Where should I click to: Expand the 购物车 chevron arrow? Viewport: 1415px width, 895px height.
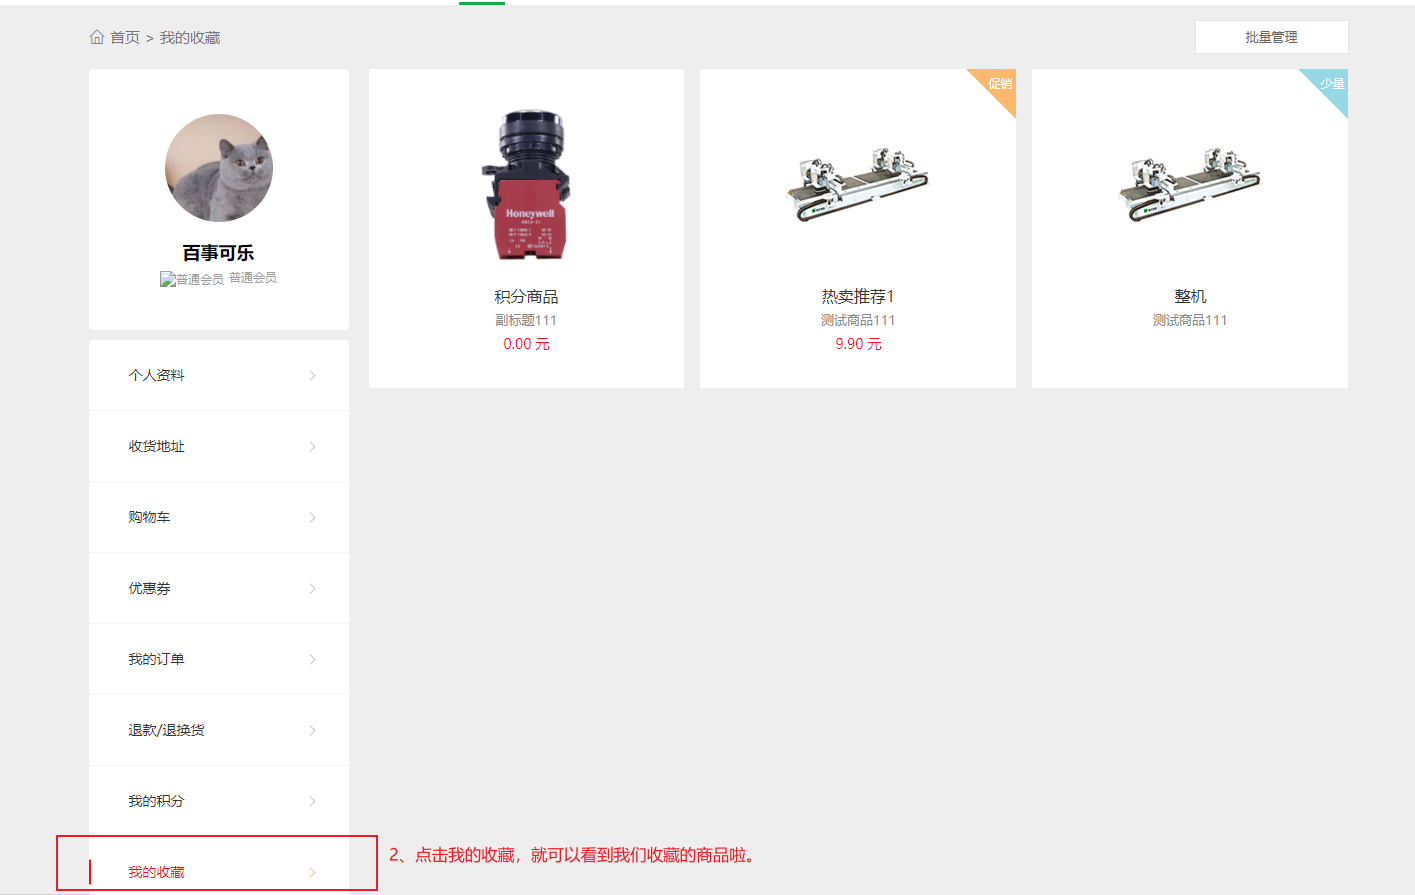(x=313, y=518)
